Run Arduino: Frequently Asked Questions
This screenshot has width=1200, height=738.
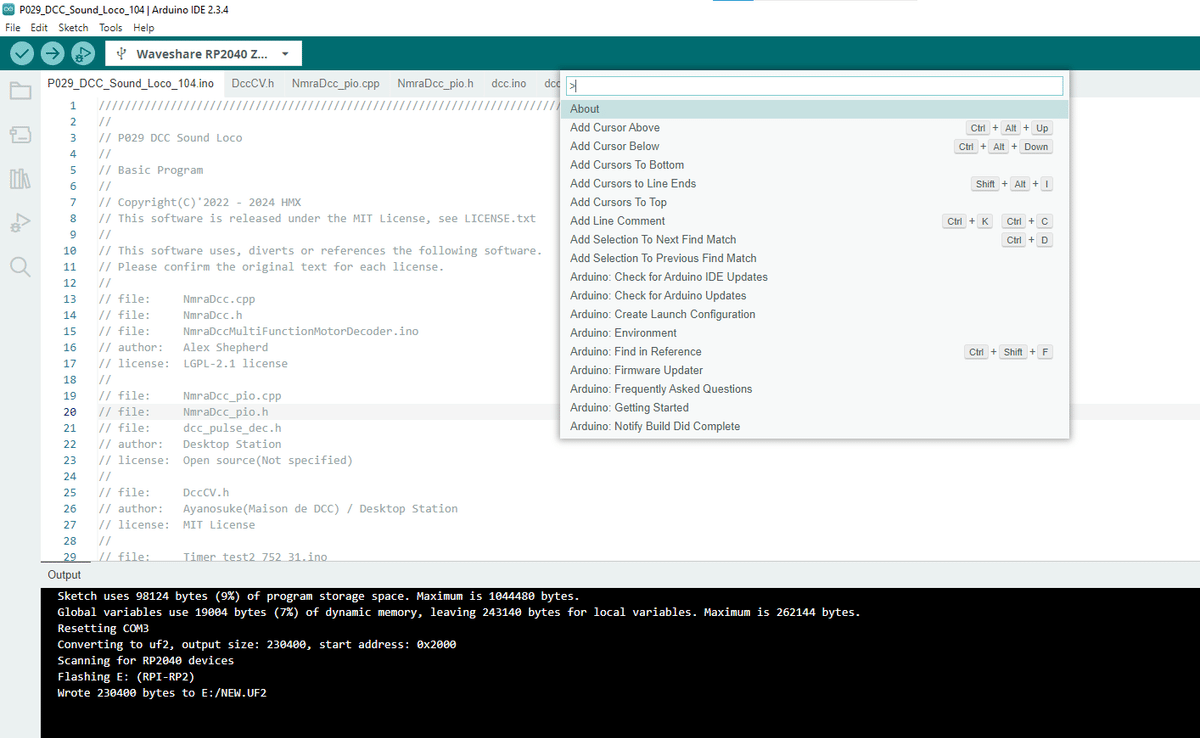click(814, 389)
